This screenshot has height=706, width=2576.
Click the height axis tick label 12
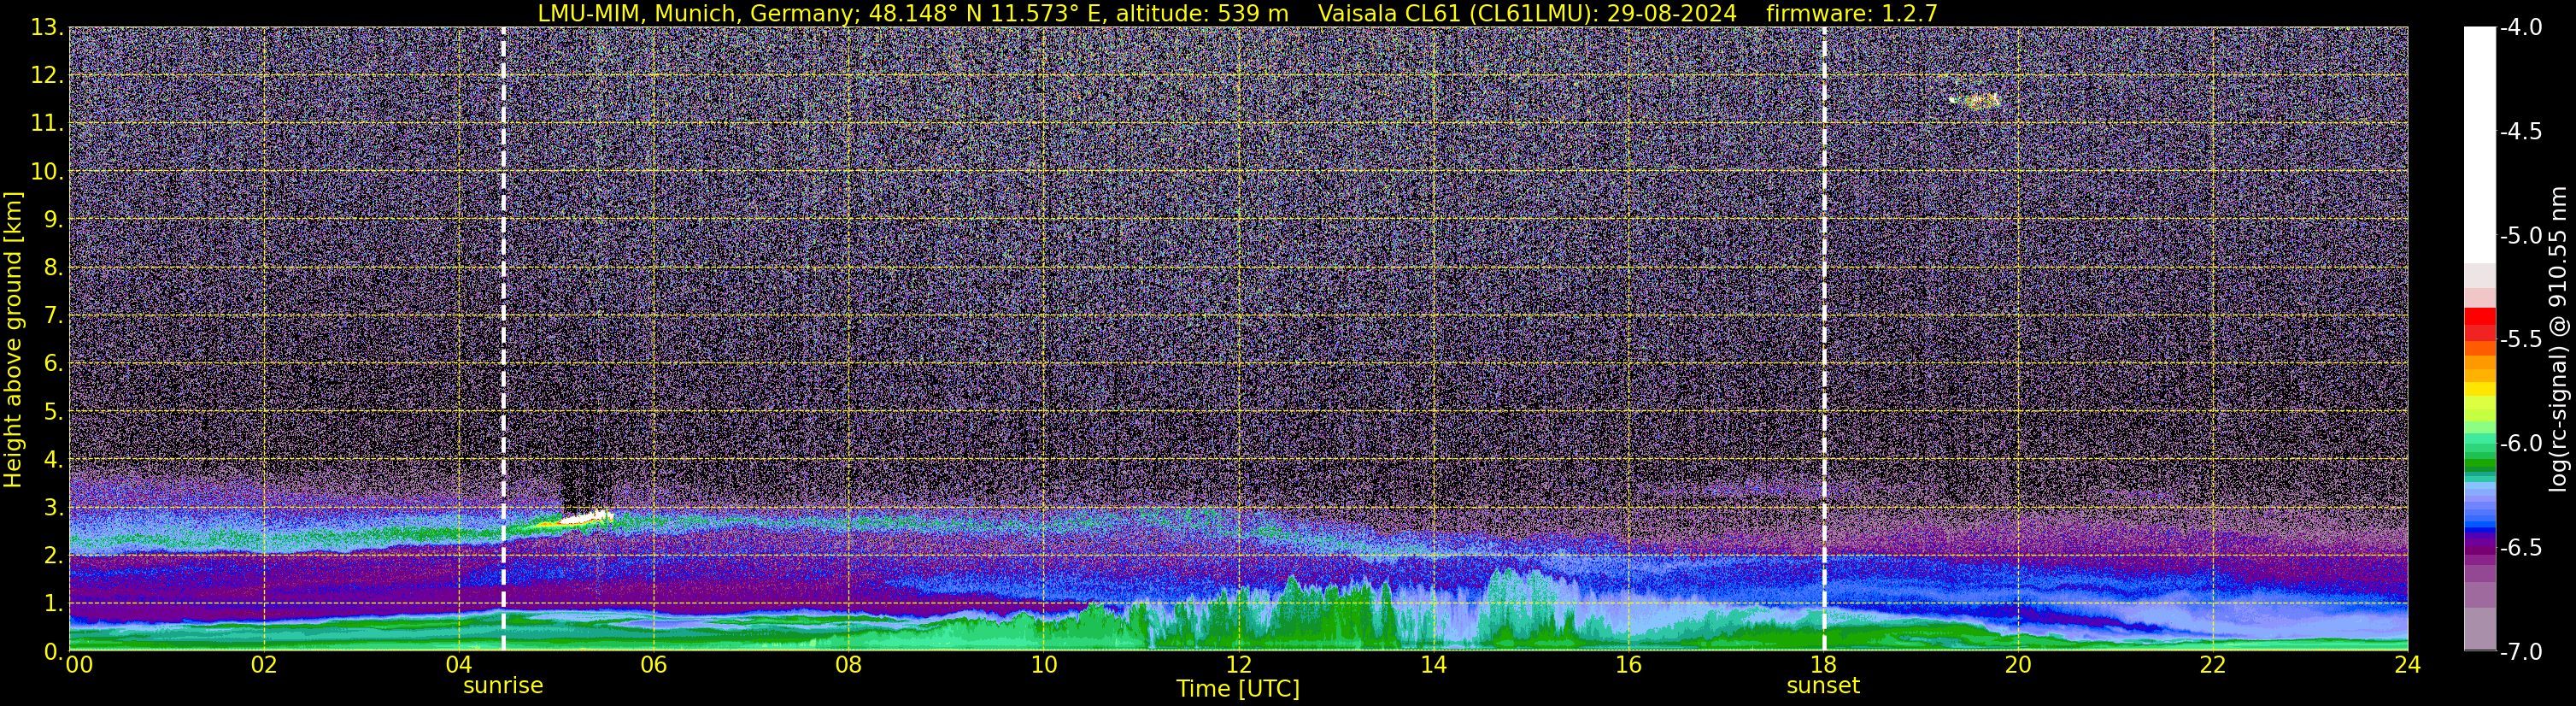46,75
